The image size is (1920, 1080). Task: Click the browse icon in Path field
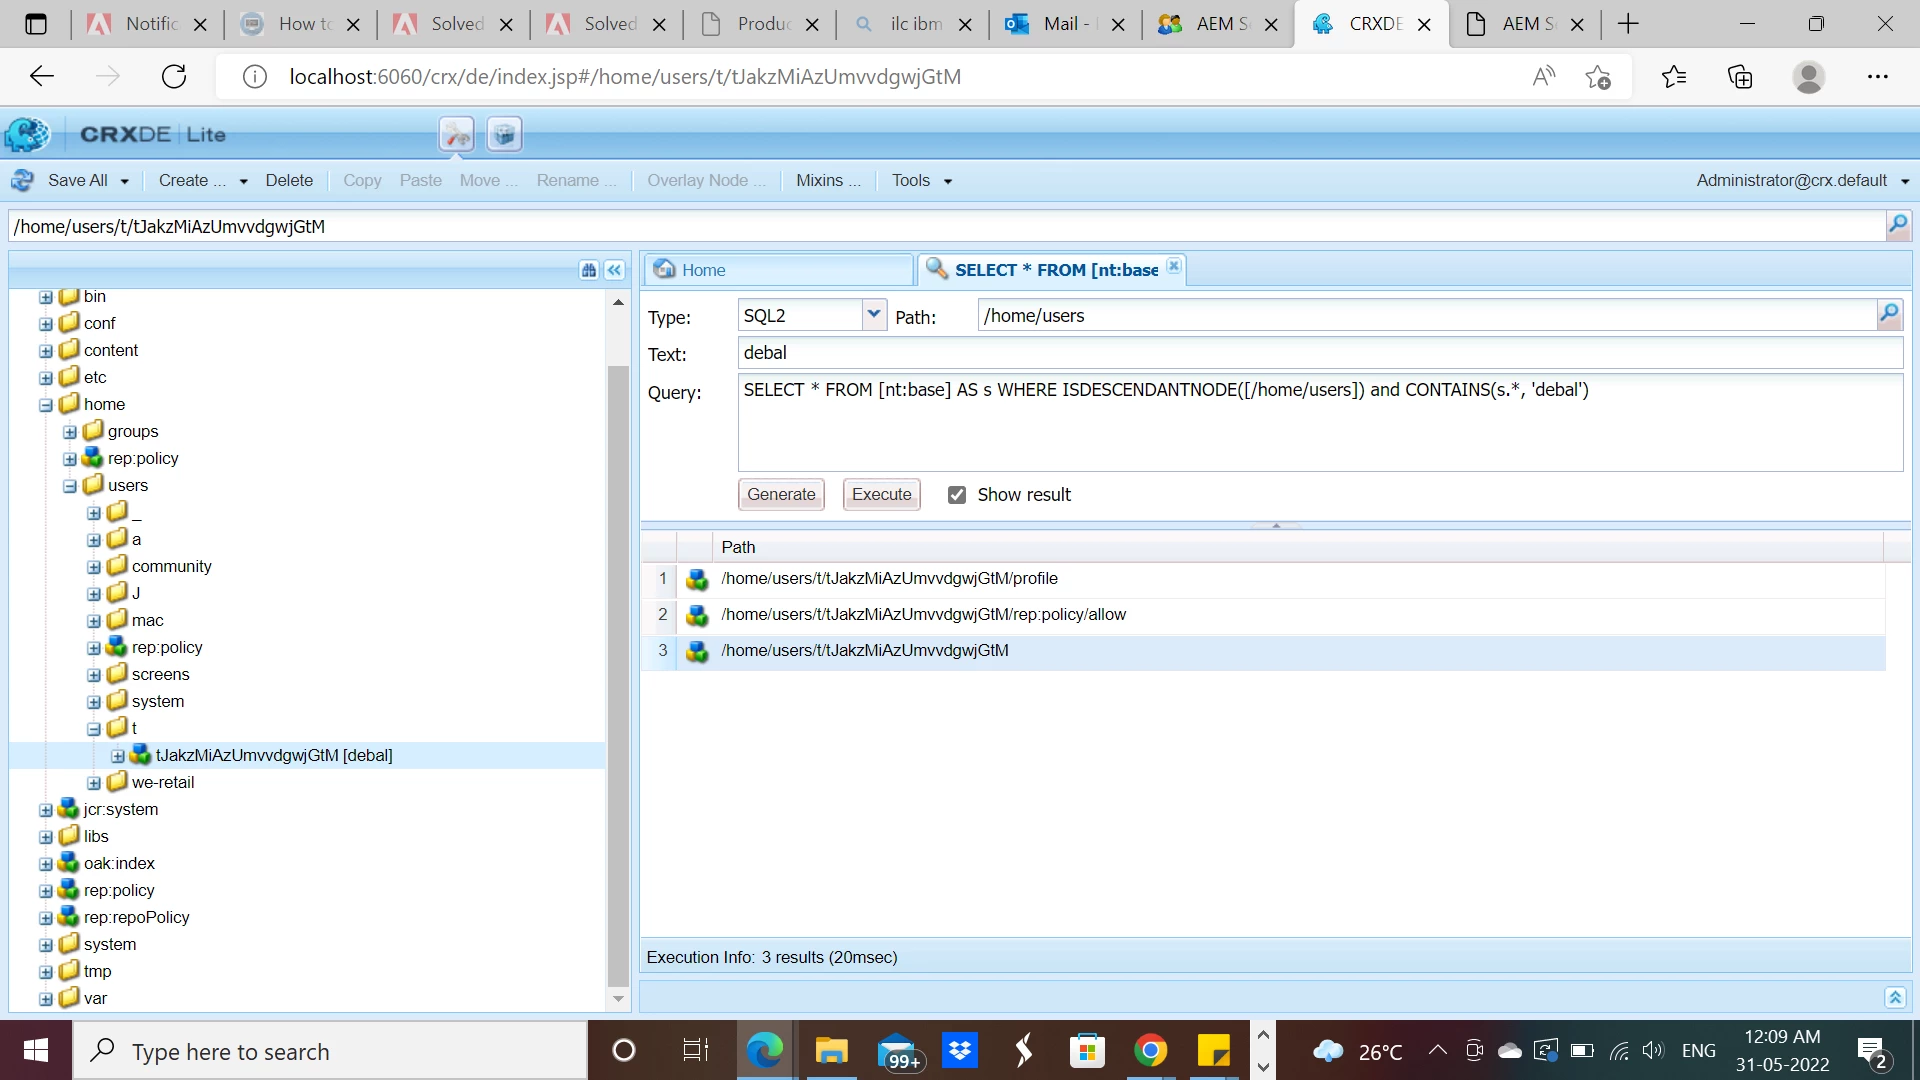point(1889,315)
